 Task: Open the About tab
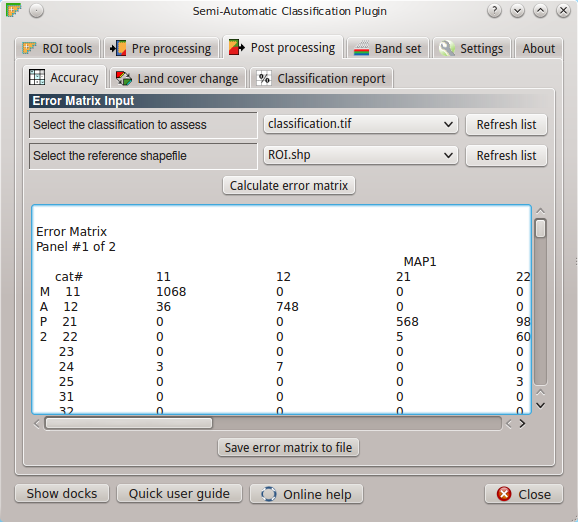point(539,48)
